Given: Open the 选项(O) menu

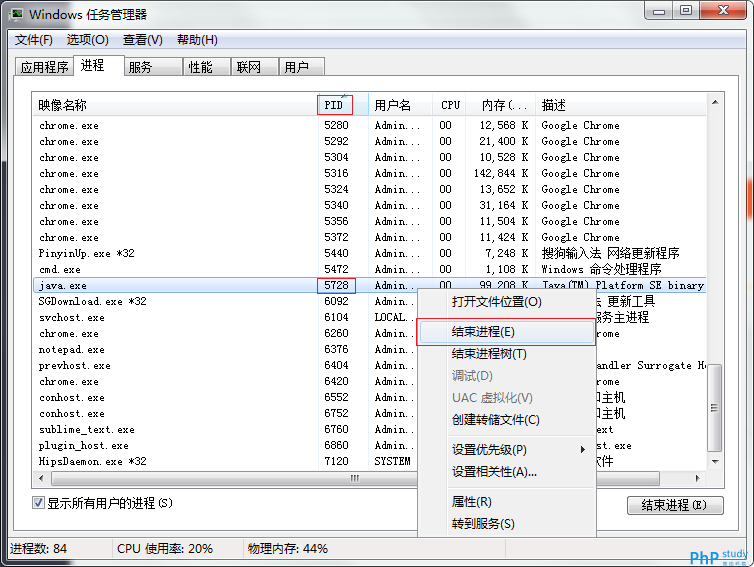Looking at the screenshot, I should click(x=88, y=39).
